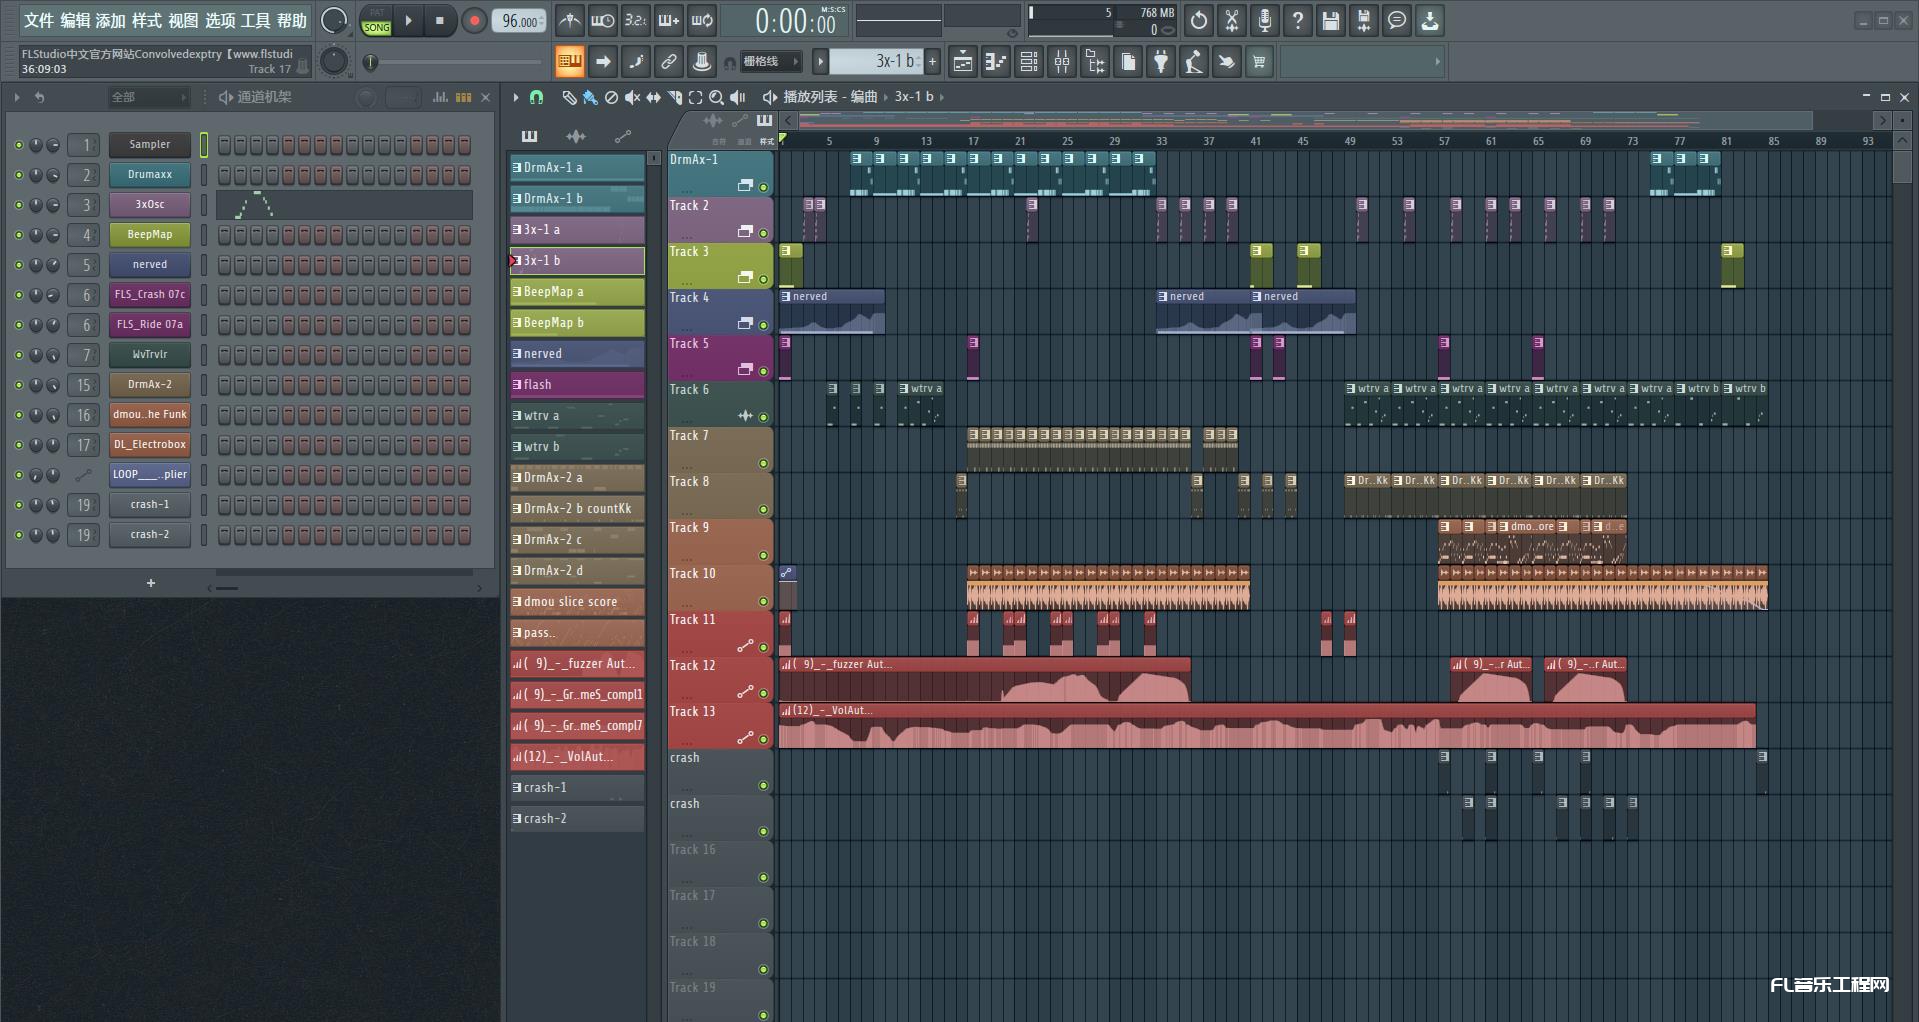This screenshot has height=1022, width=1919.
Task: Select the playlist Mute tool speaker icon
Action: click(x=632, y=97)
